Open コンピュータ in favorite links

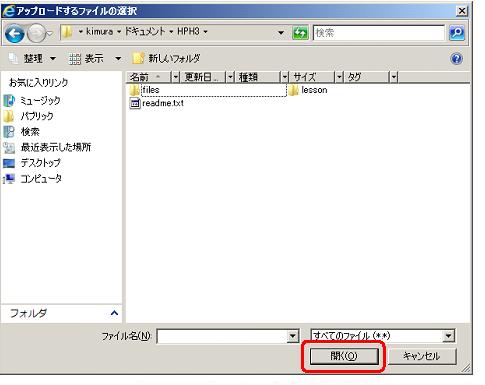33,178
